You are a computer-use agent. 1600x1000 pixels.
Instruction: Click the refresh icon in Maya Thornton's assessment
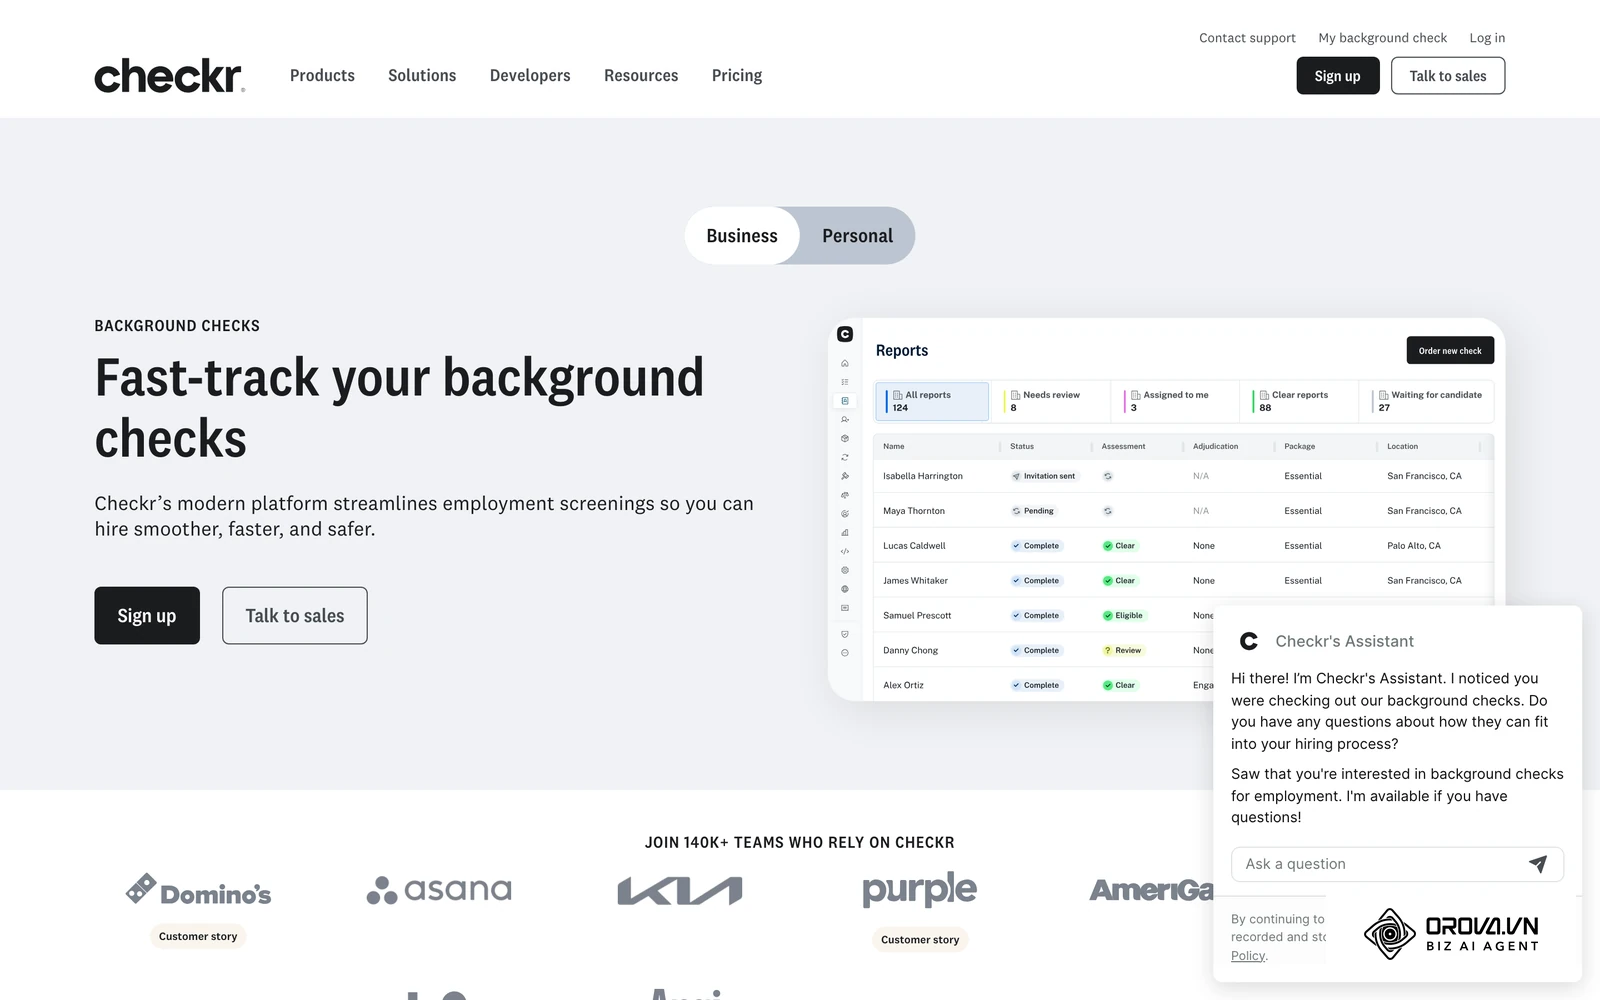[x=1108, y=511]
